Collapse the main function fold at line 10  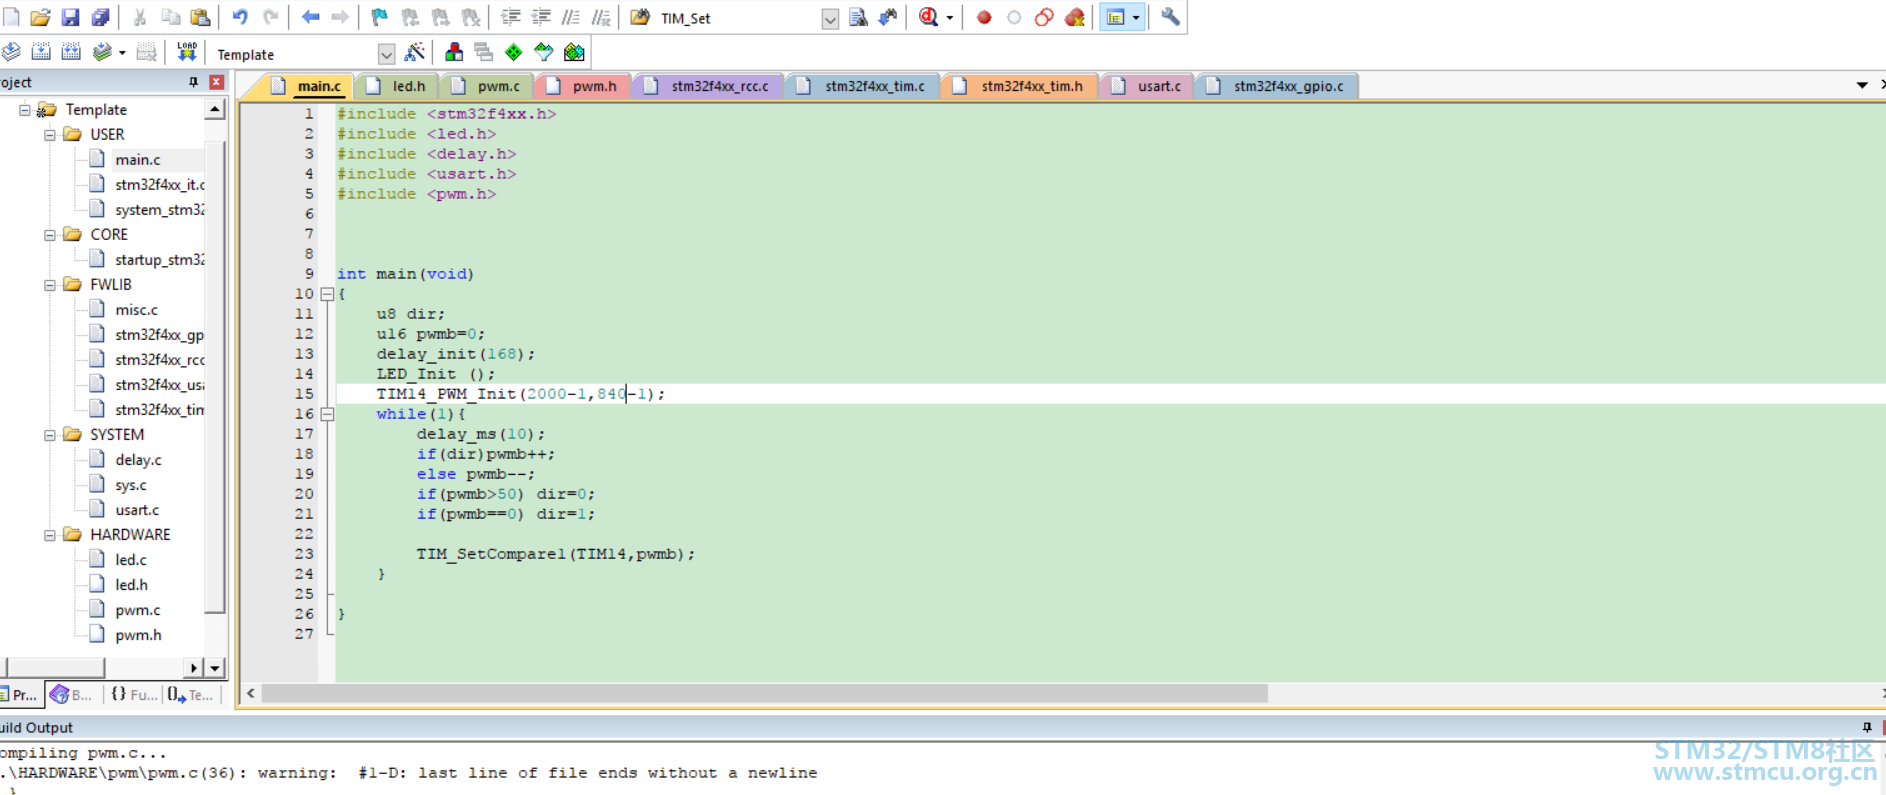click(x=327, y=294)
